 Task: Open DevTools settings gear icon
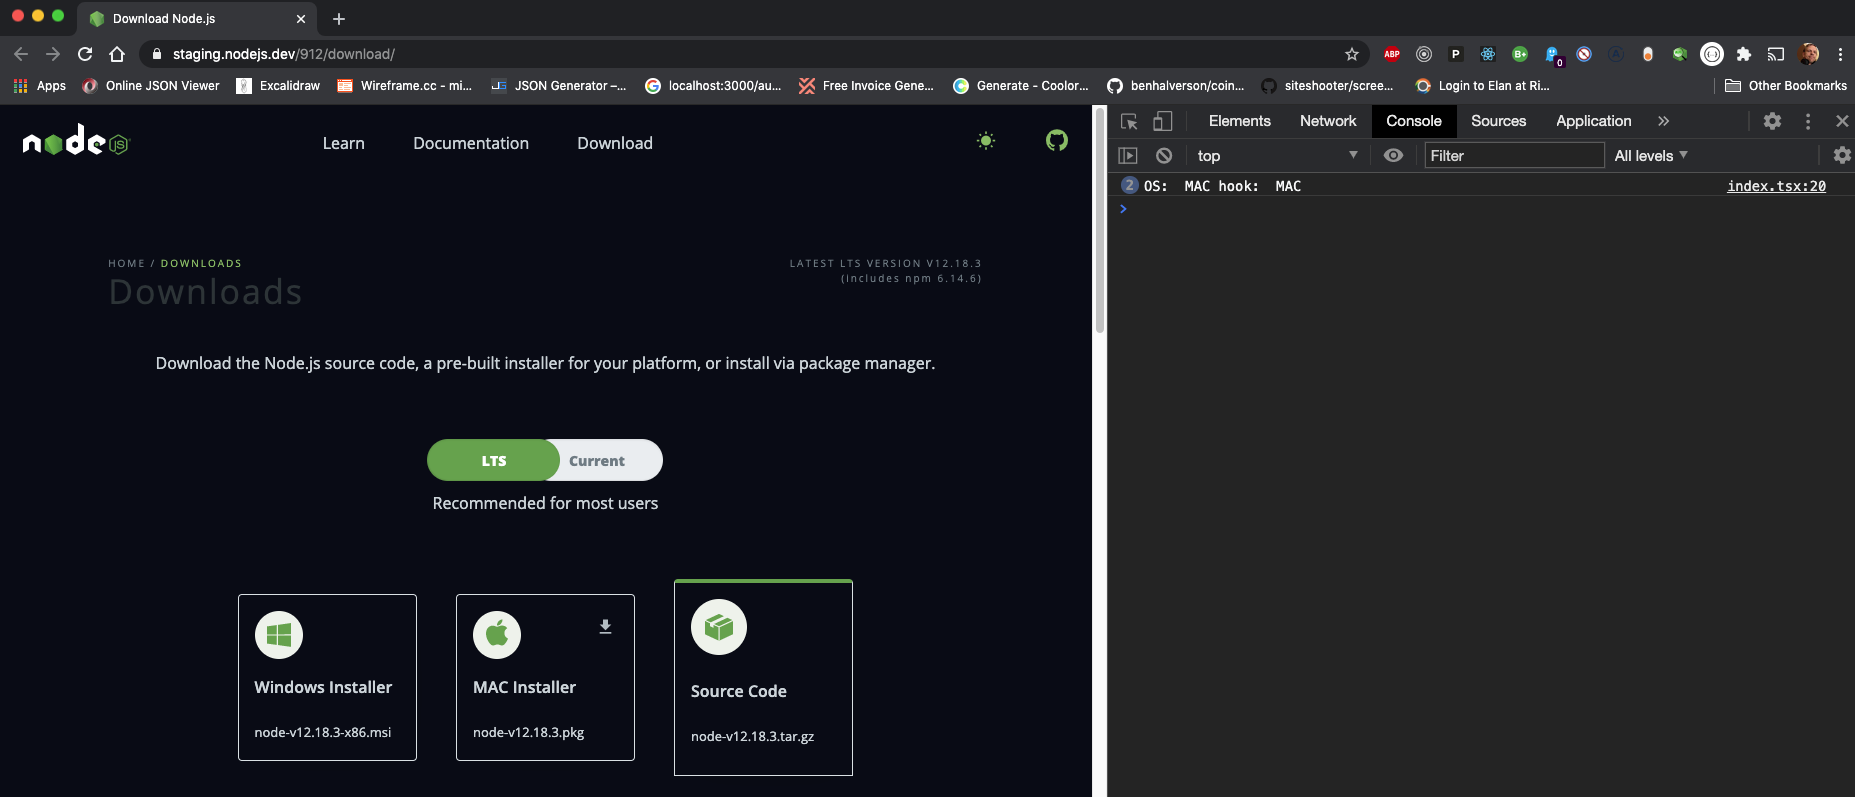(x=1772, y=121)
